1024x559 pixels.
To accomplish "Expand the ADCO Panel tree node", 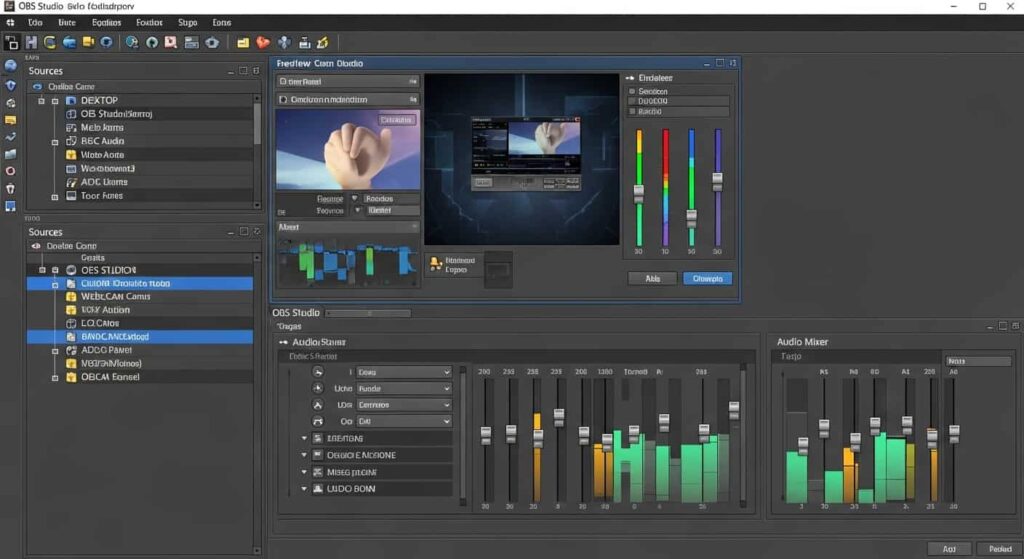I will point(55,351).
